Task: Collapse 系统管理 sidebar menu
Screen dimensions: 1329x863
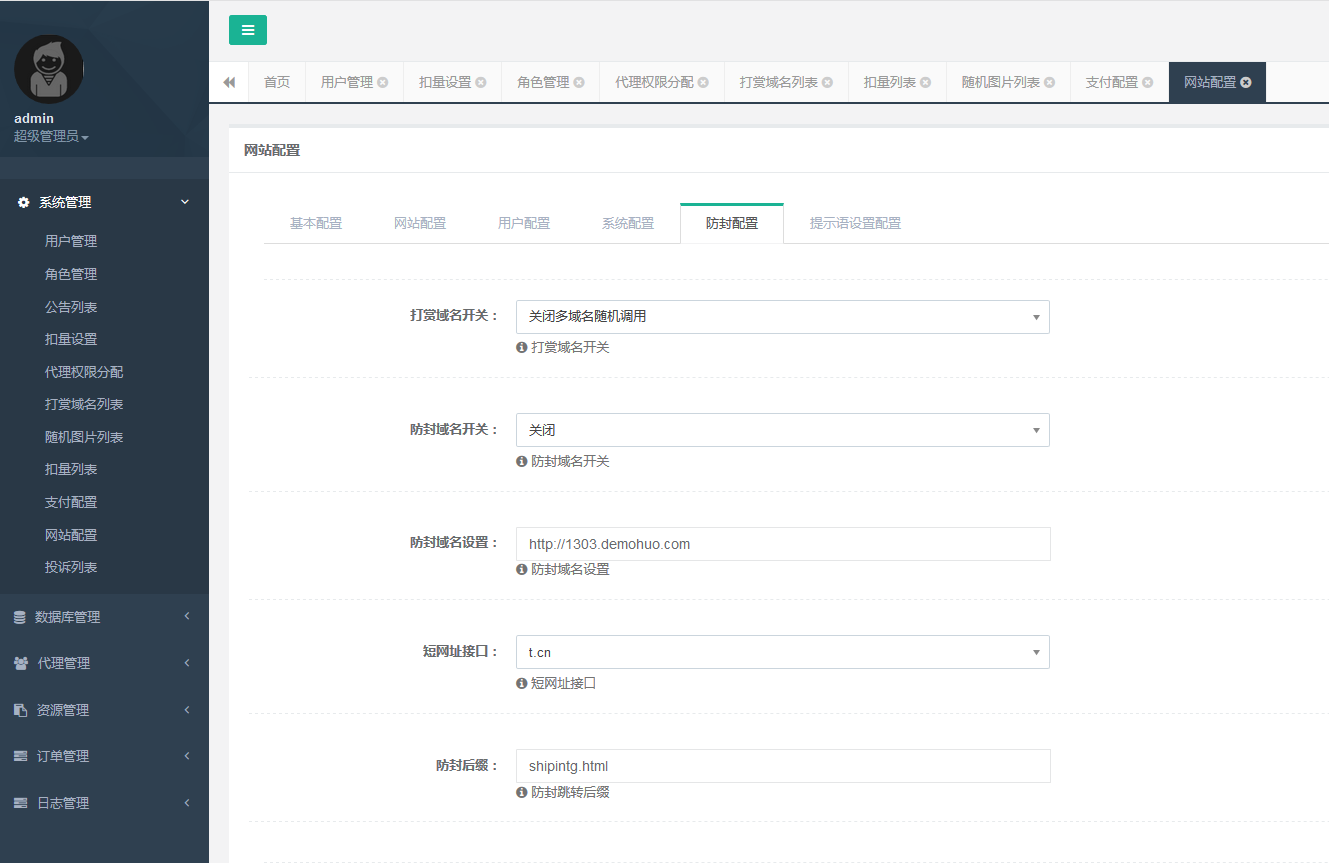Action: [104, 202]
